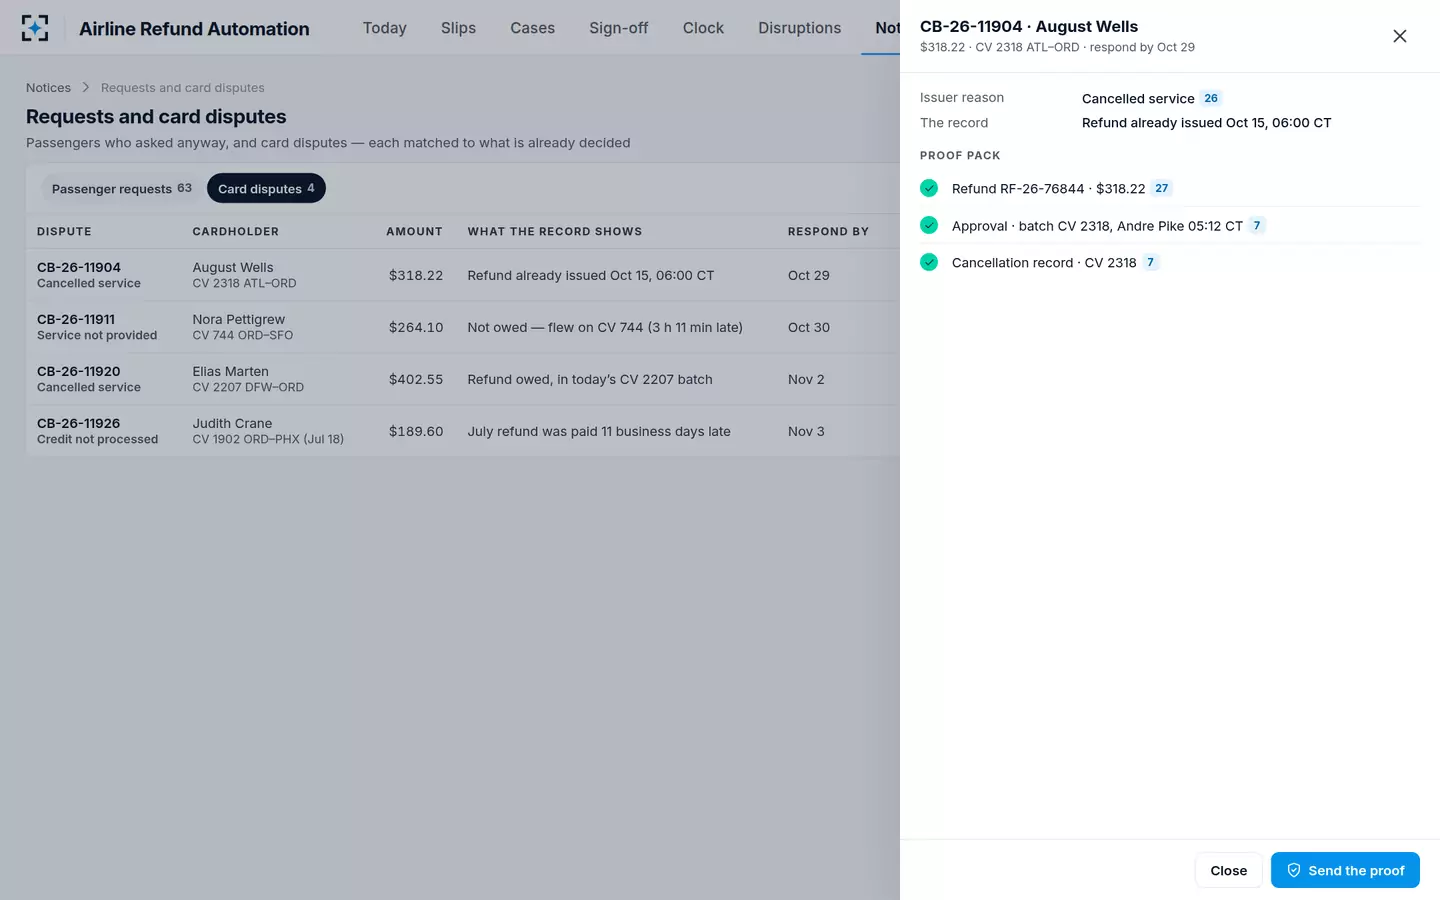Screen dimensions: 1440x900
Task: Open dispute row CB-26-11920
Action: pyautogui.click(x=463, y=379)
